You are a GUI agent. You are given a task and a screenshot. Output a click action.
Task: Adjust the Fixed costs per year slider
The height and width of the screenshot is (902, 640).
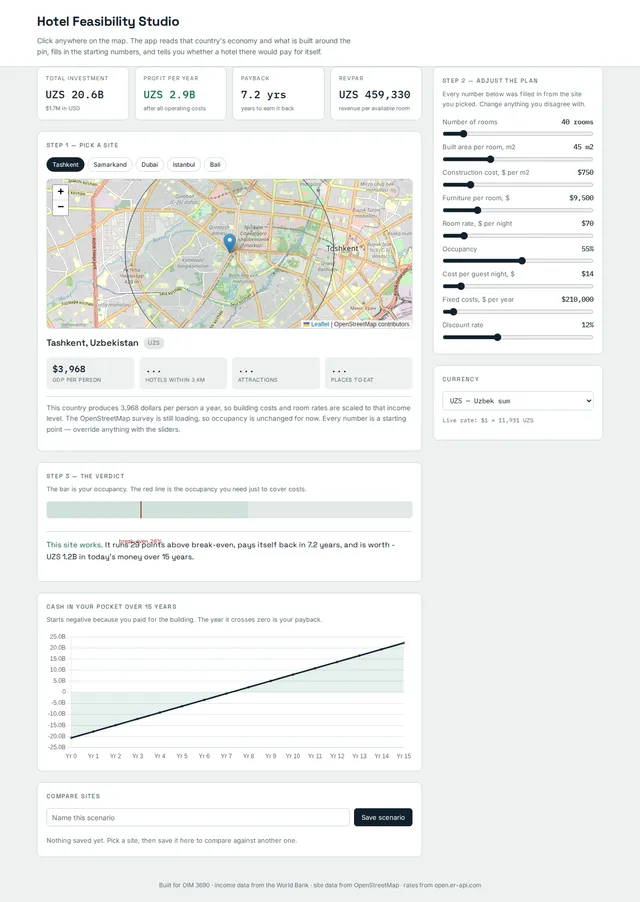(x=518, y=312)
